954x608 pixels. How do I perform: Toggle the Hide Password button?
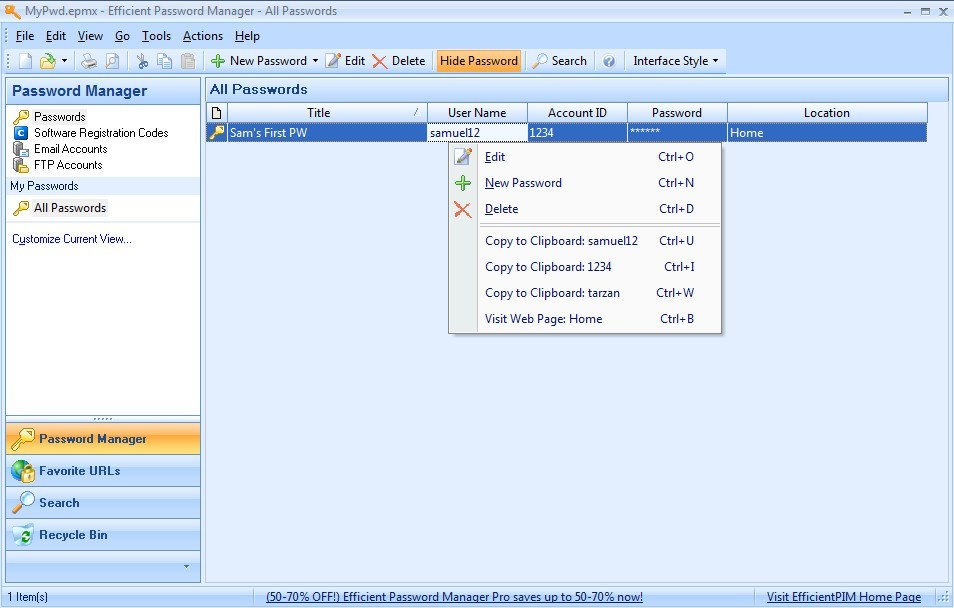[x=479, y=61]
